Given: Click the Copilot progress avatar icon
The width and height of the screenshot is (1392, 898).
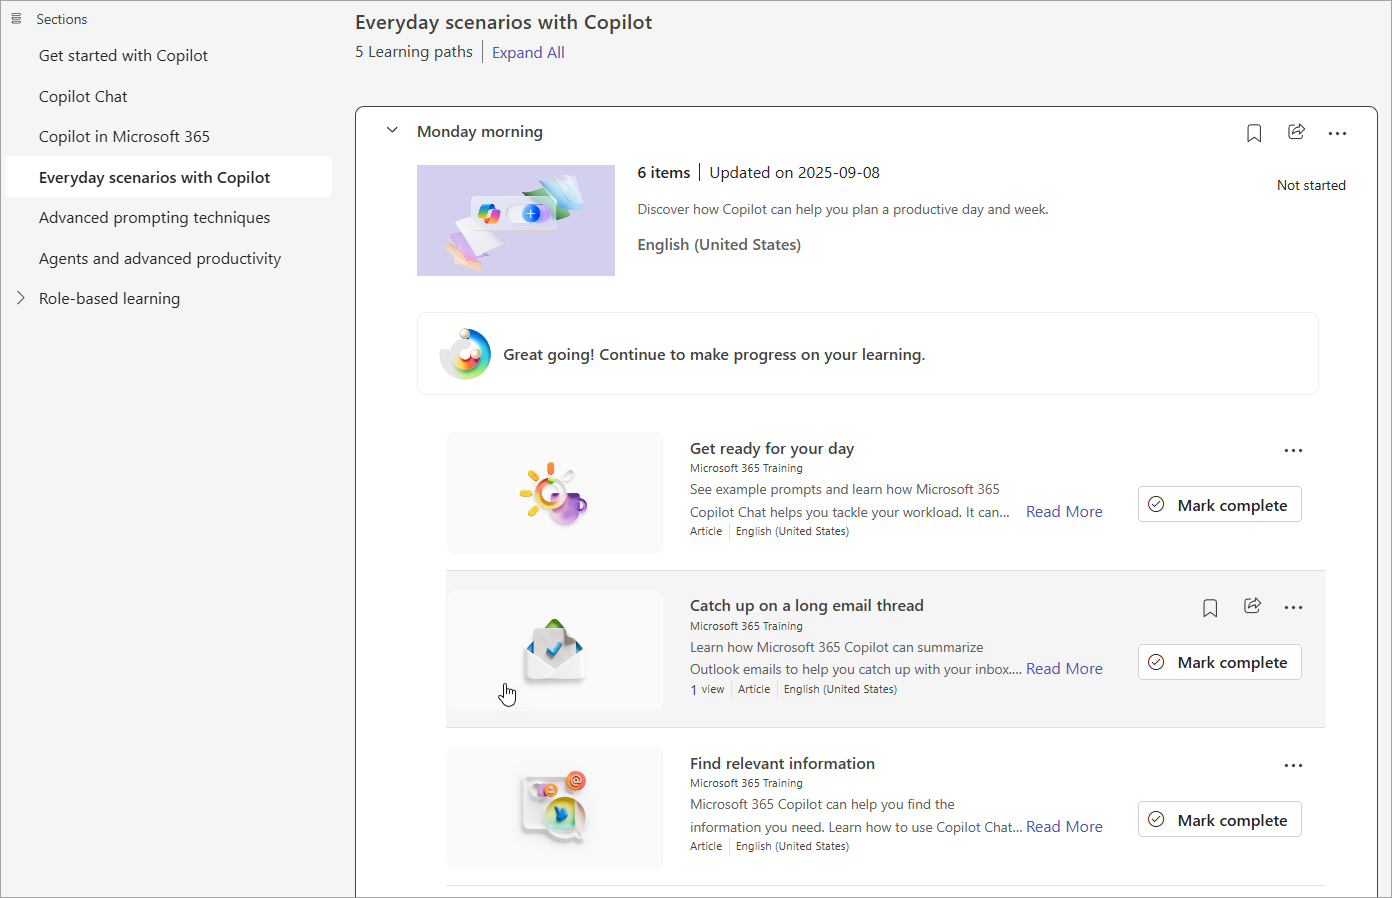Looking at the screenshot, I should point(465,354).
